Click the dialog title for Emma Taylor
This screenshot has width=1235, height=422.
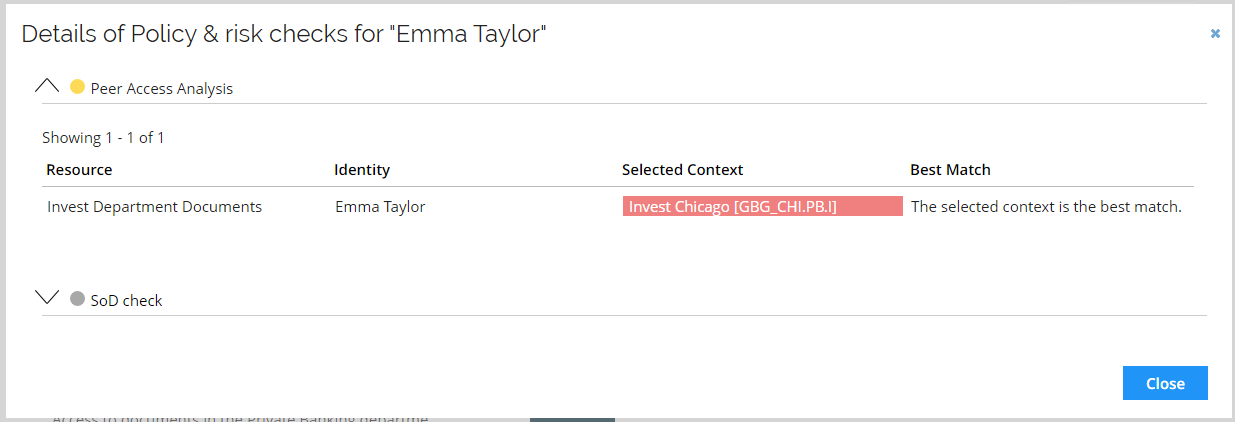coord(284,34)
